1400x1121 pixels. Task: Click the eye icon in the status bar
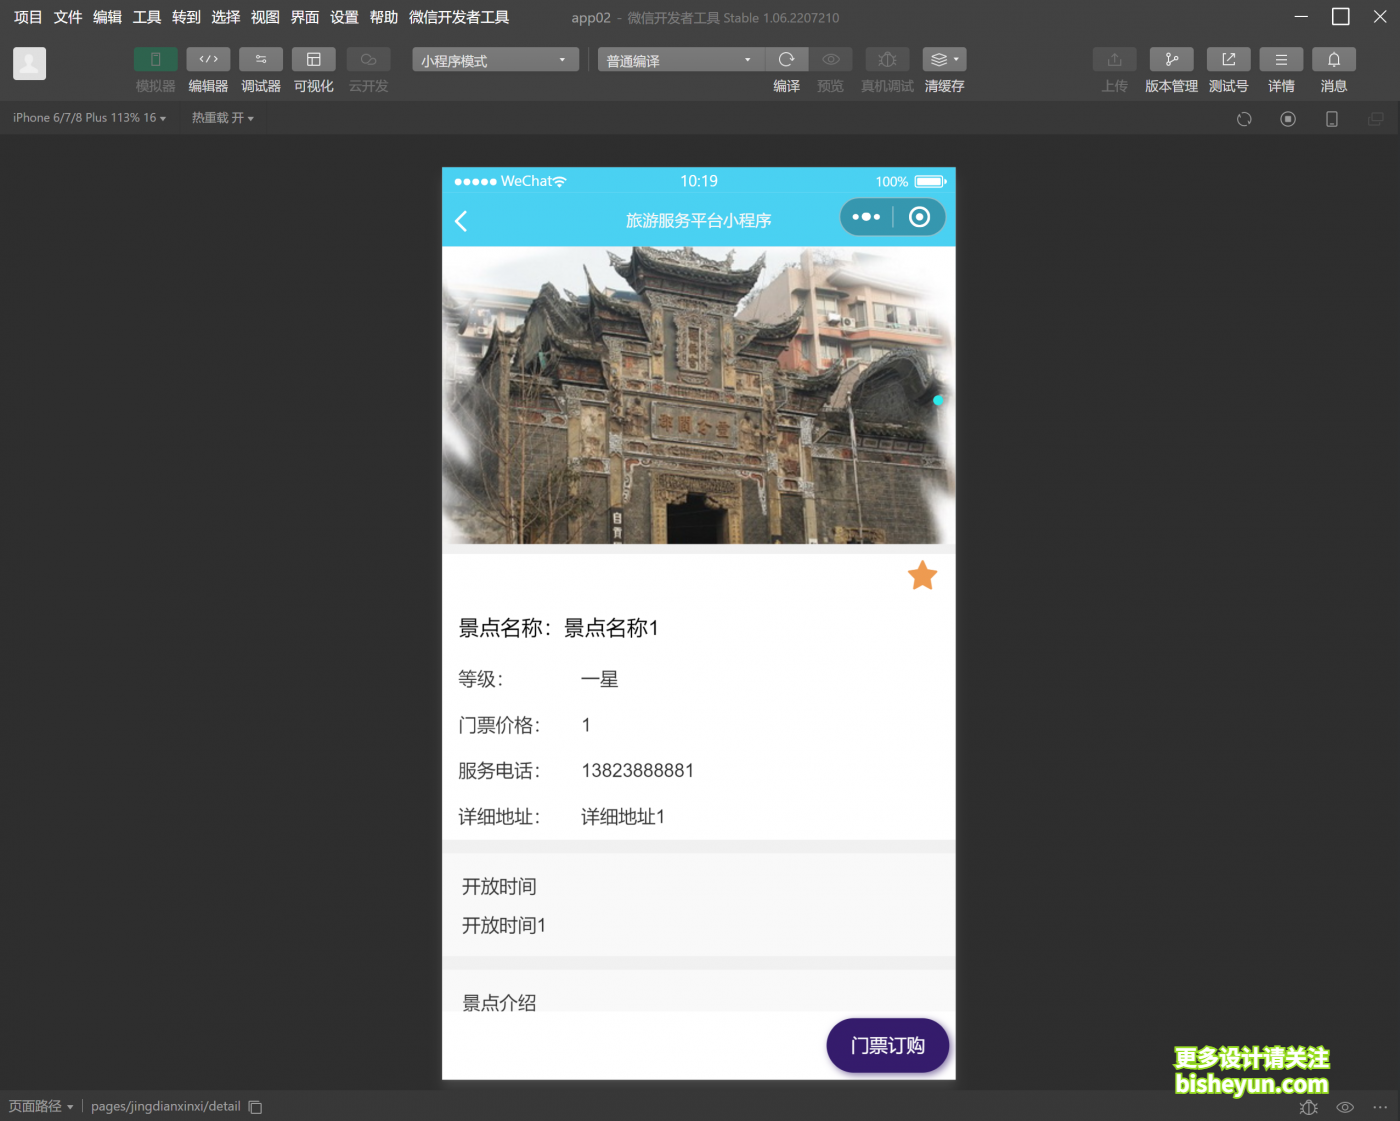[x=1345, y=1107]
